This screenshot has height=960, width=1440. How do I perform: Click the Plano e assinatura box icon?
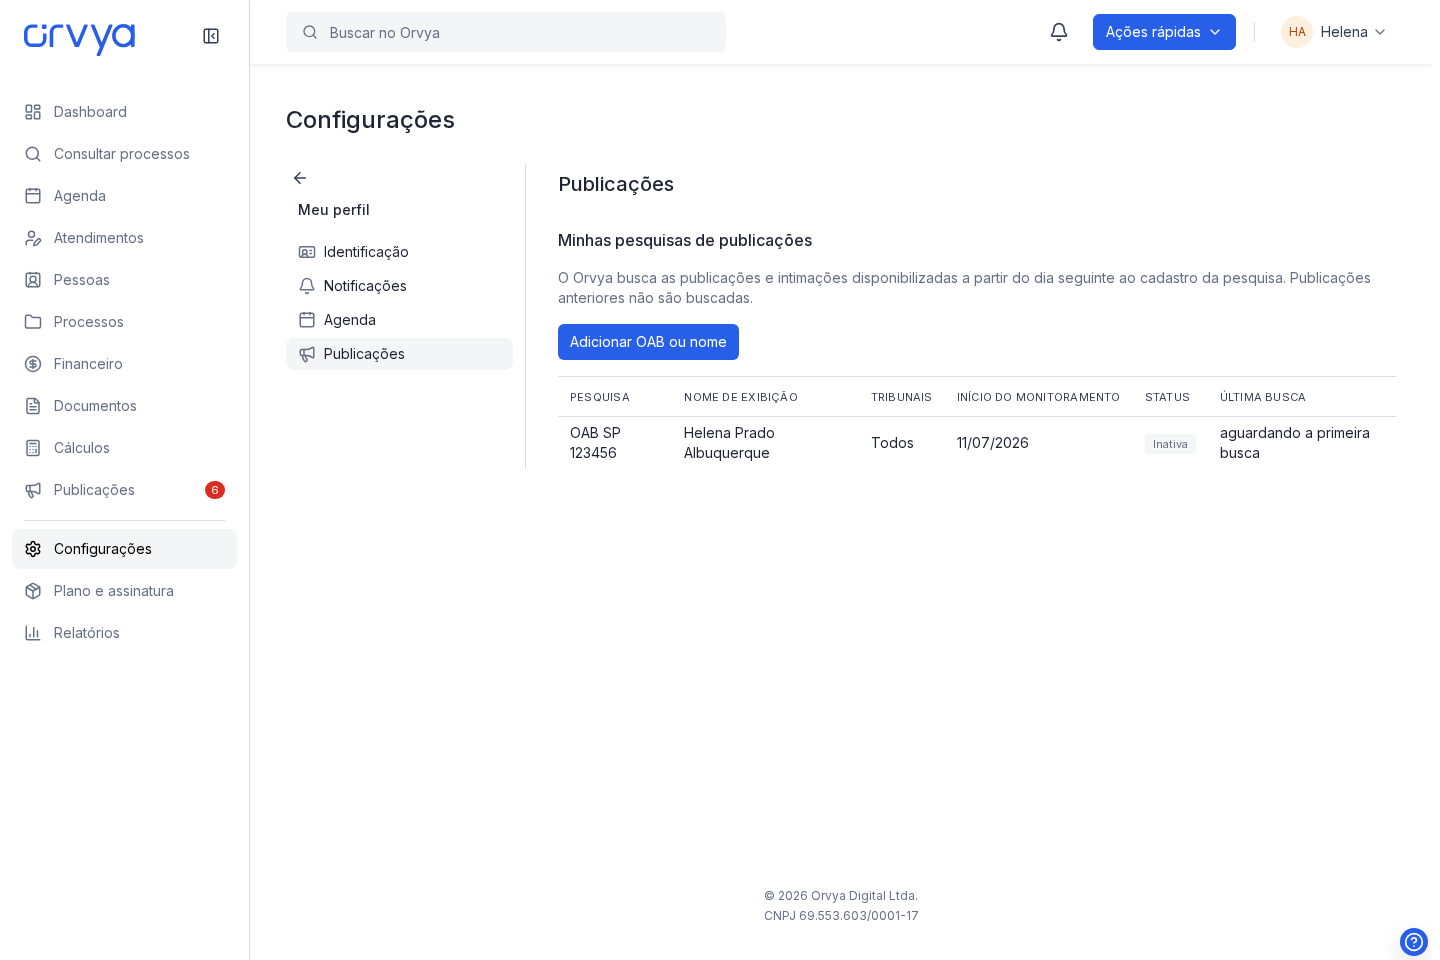click(x=33, y=591)
